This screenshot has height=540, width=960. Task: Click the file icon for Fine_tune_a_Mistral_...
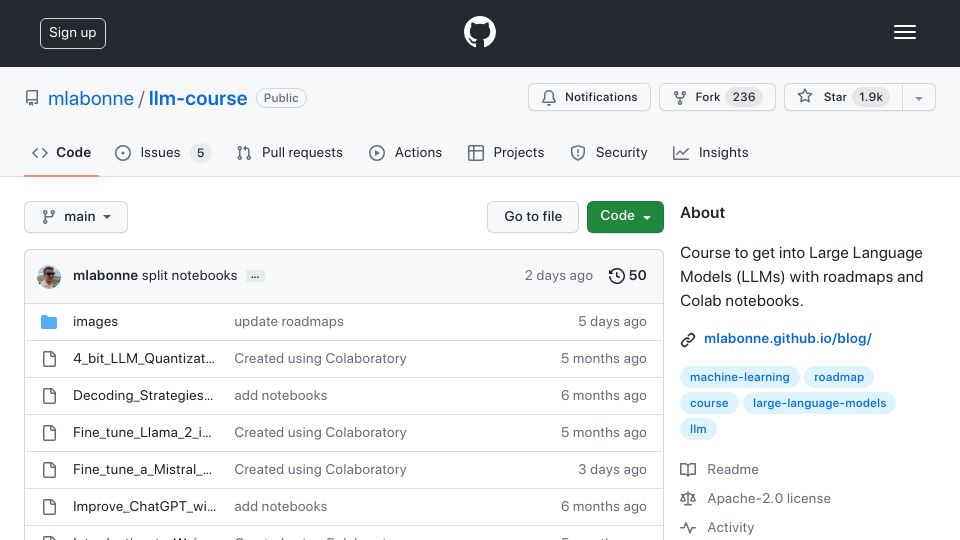pos(50,470)
